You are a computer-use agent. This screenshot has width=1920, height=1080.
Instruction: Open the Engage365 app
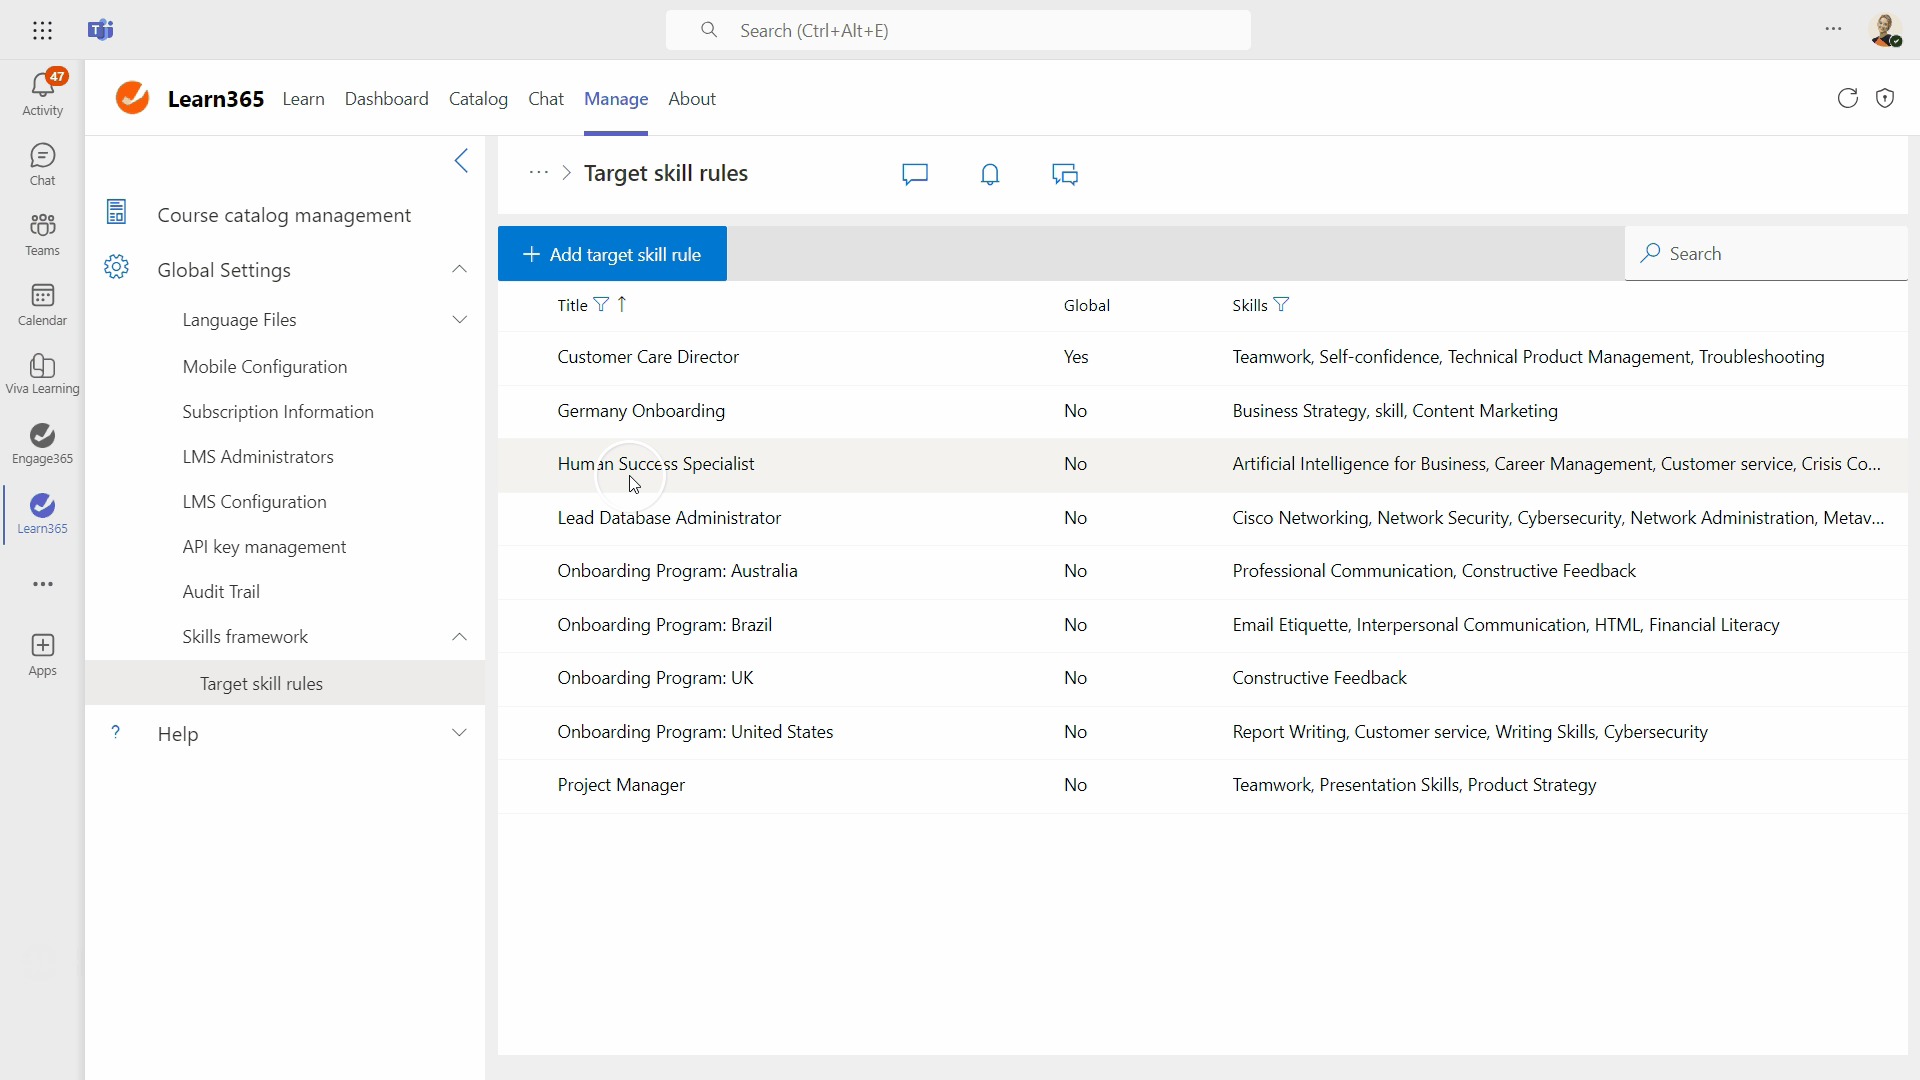pos(42,444)
